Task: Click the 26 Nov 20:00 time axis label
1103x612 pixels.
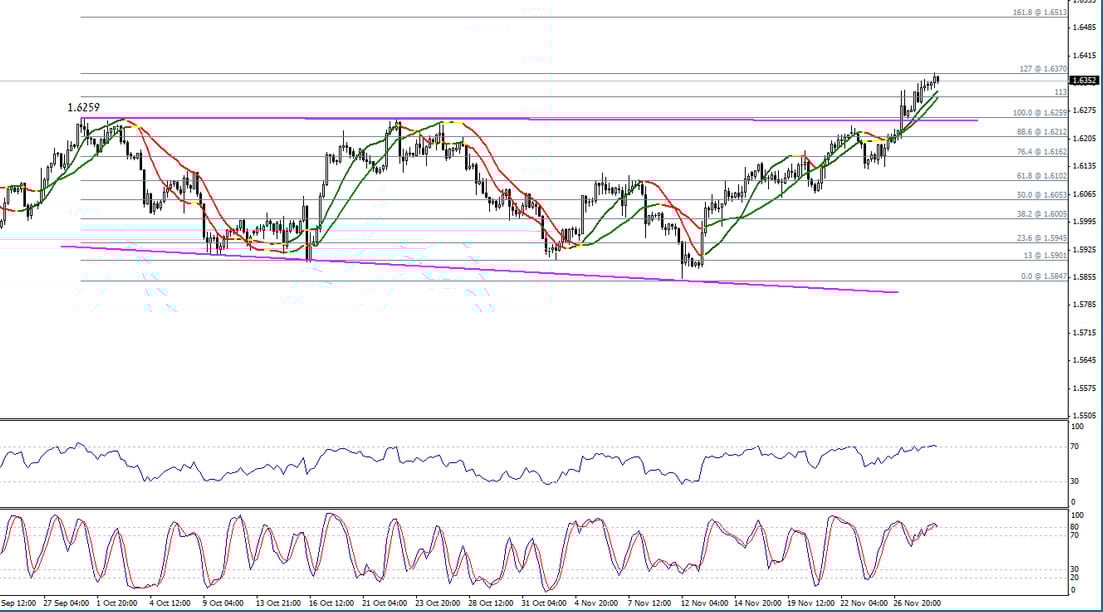Action: [916, 603]
